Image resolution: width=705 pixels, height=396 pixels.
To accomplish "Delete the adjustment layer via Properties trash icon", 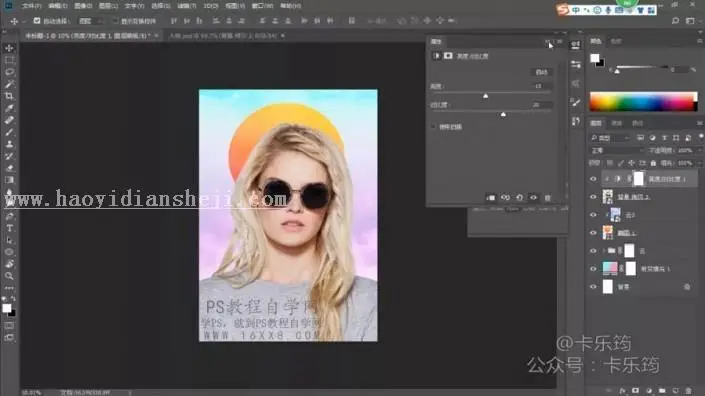I will coord(547,198).
